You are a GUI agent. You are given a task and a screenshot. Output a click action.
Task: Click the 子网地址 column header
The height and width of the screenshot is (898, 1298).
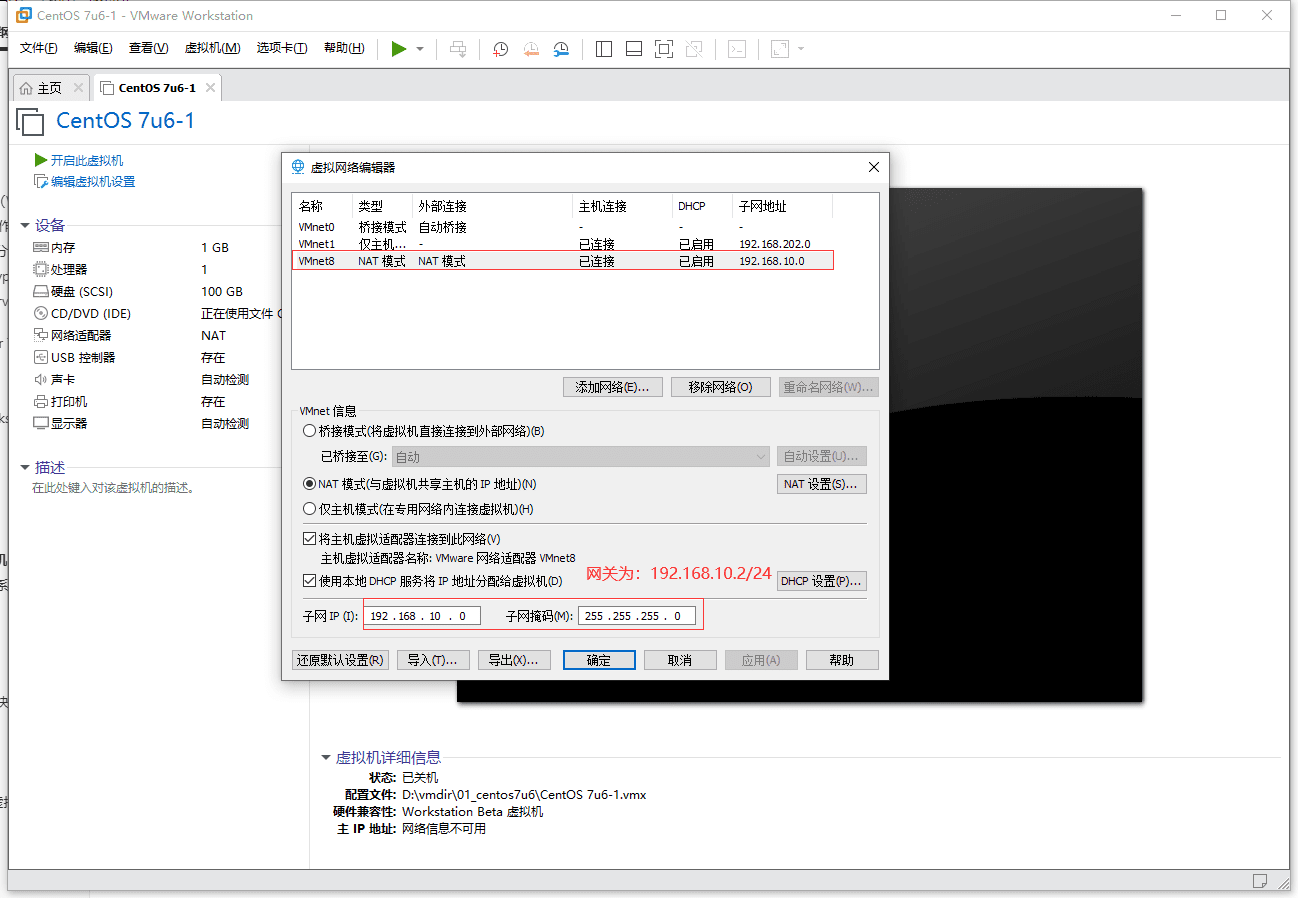[782, 206]
